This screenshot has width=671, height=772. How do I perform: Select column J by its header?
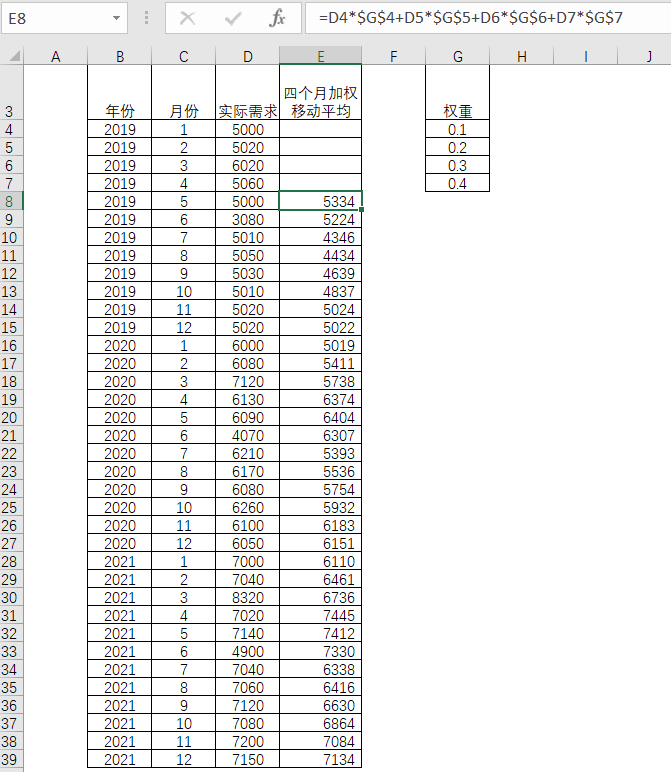[649, 57]
